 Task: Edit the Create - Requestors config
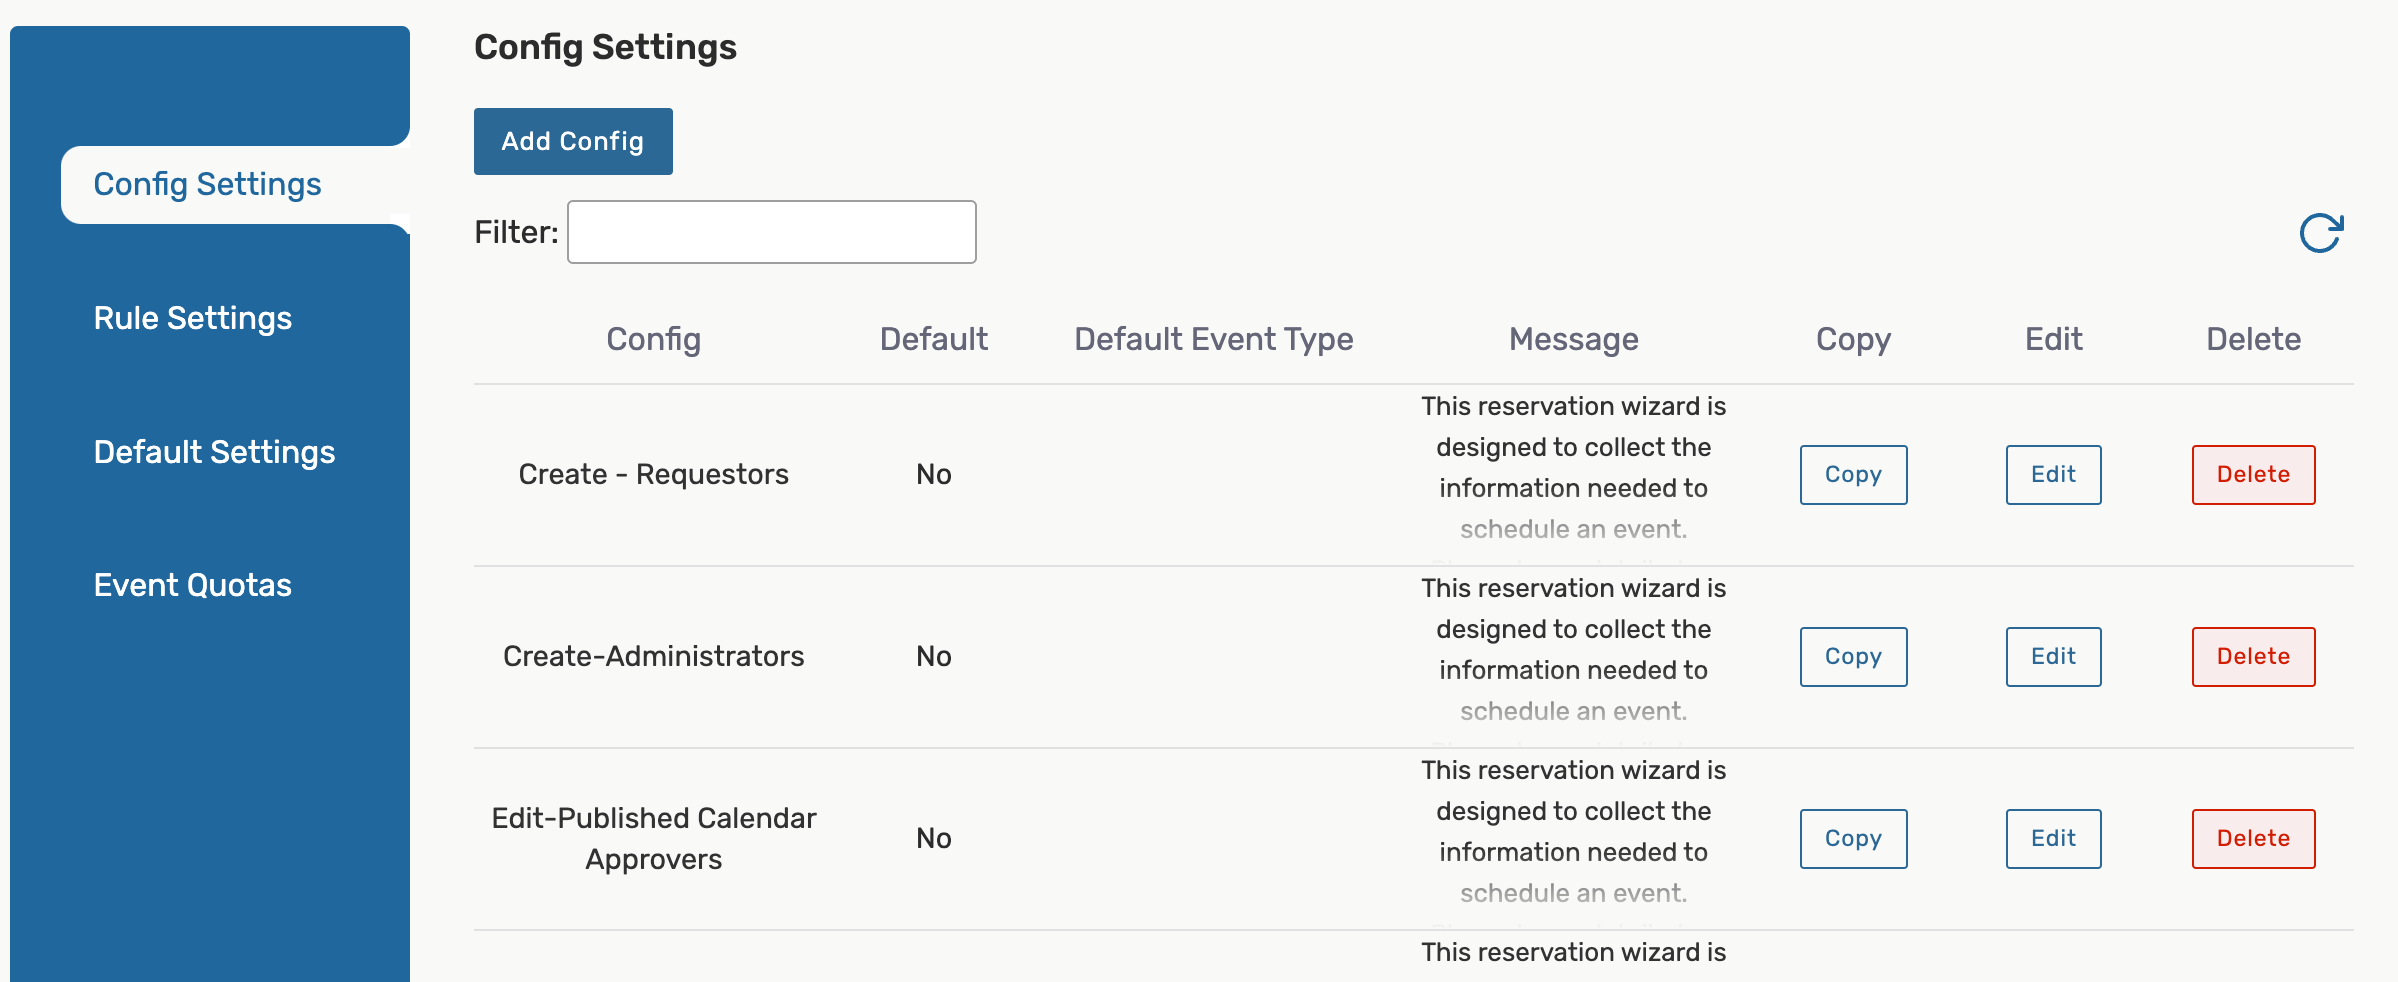[x=2053, y=475]
